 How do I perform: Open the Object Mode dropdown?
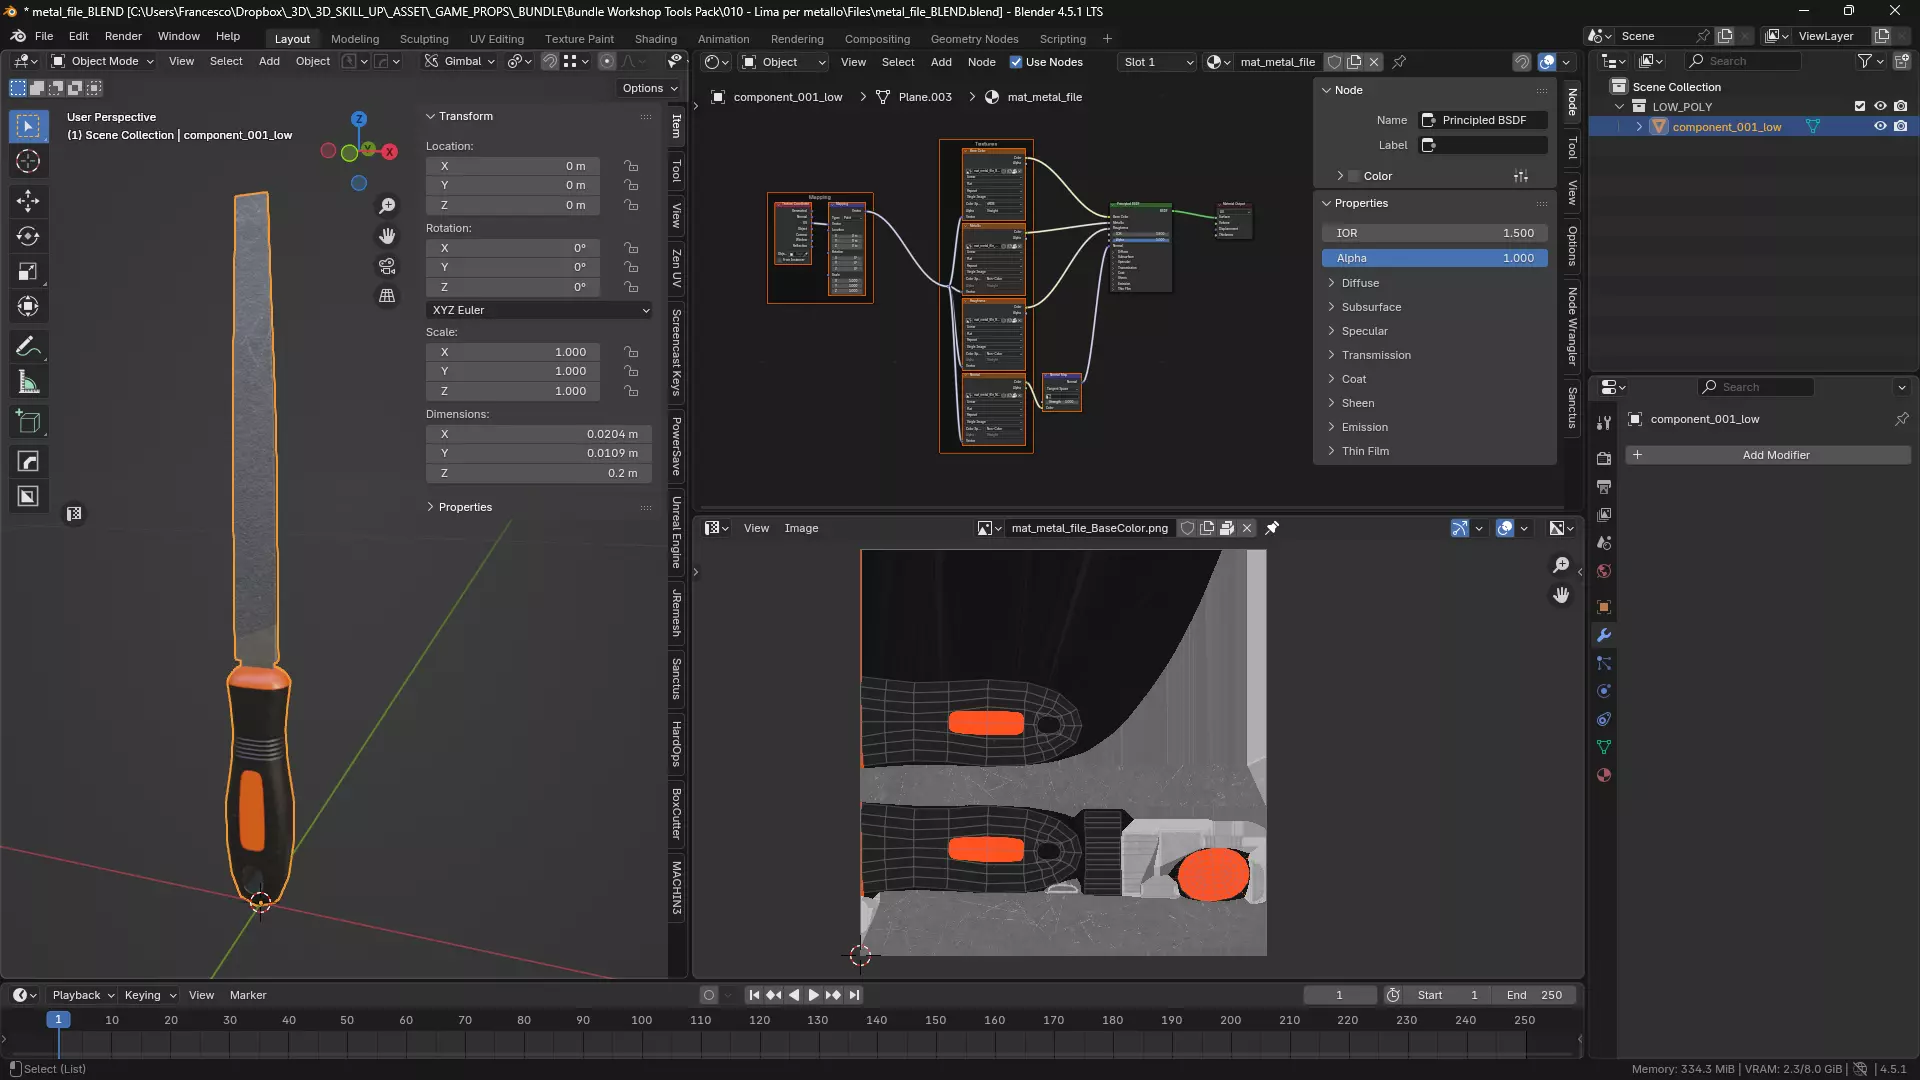(x=103, y=61)
